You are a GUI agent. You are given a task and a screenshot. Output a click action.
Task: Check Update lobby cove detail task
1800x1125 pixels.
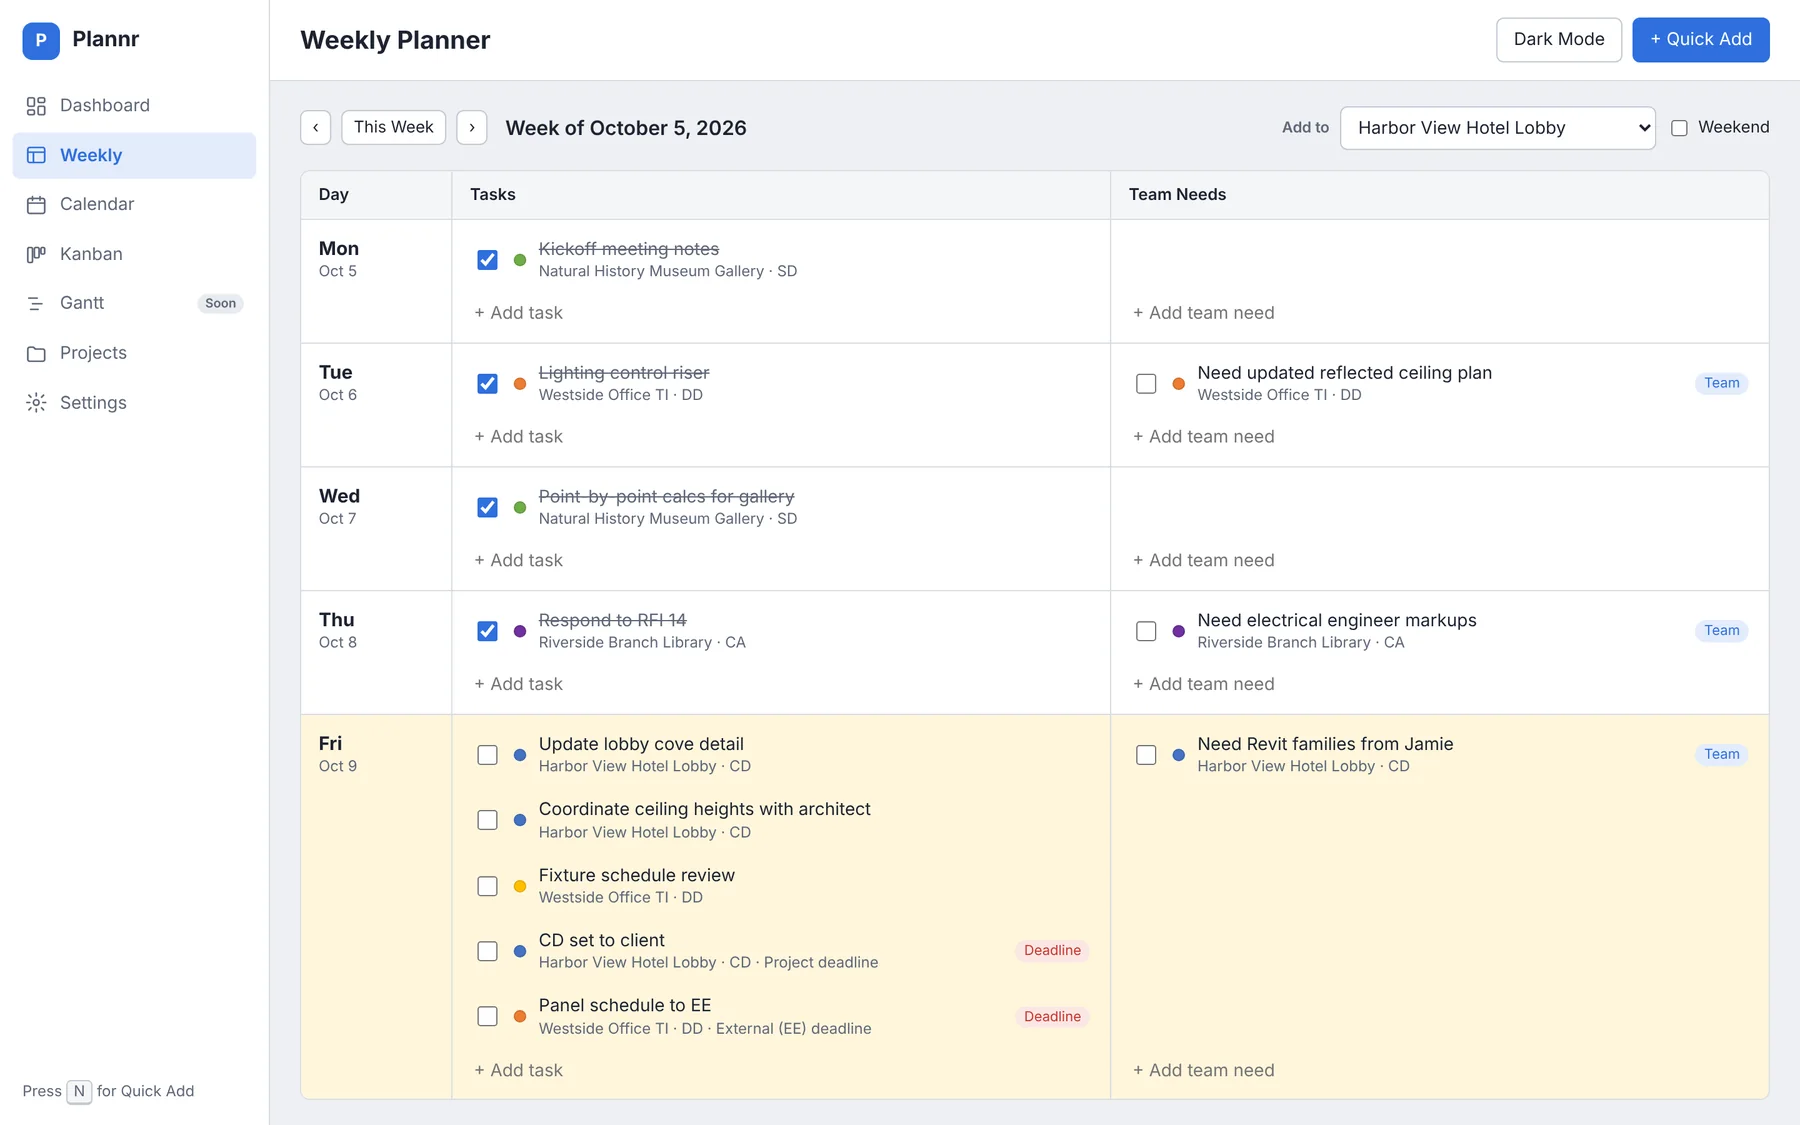(487, 755)
